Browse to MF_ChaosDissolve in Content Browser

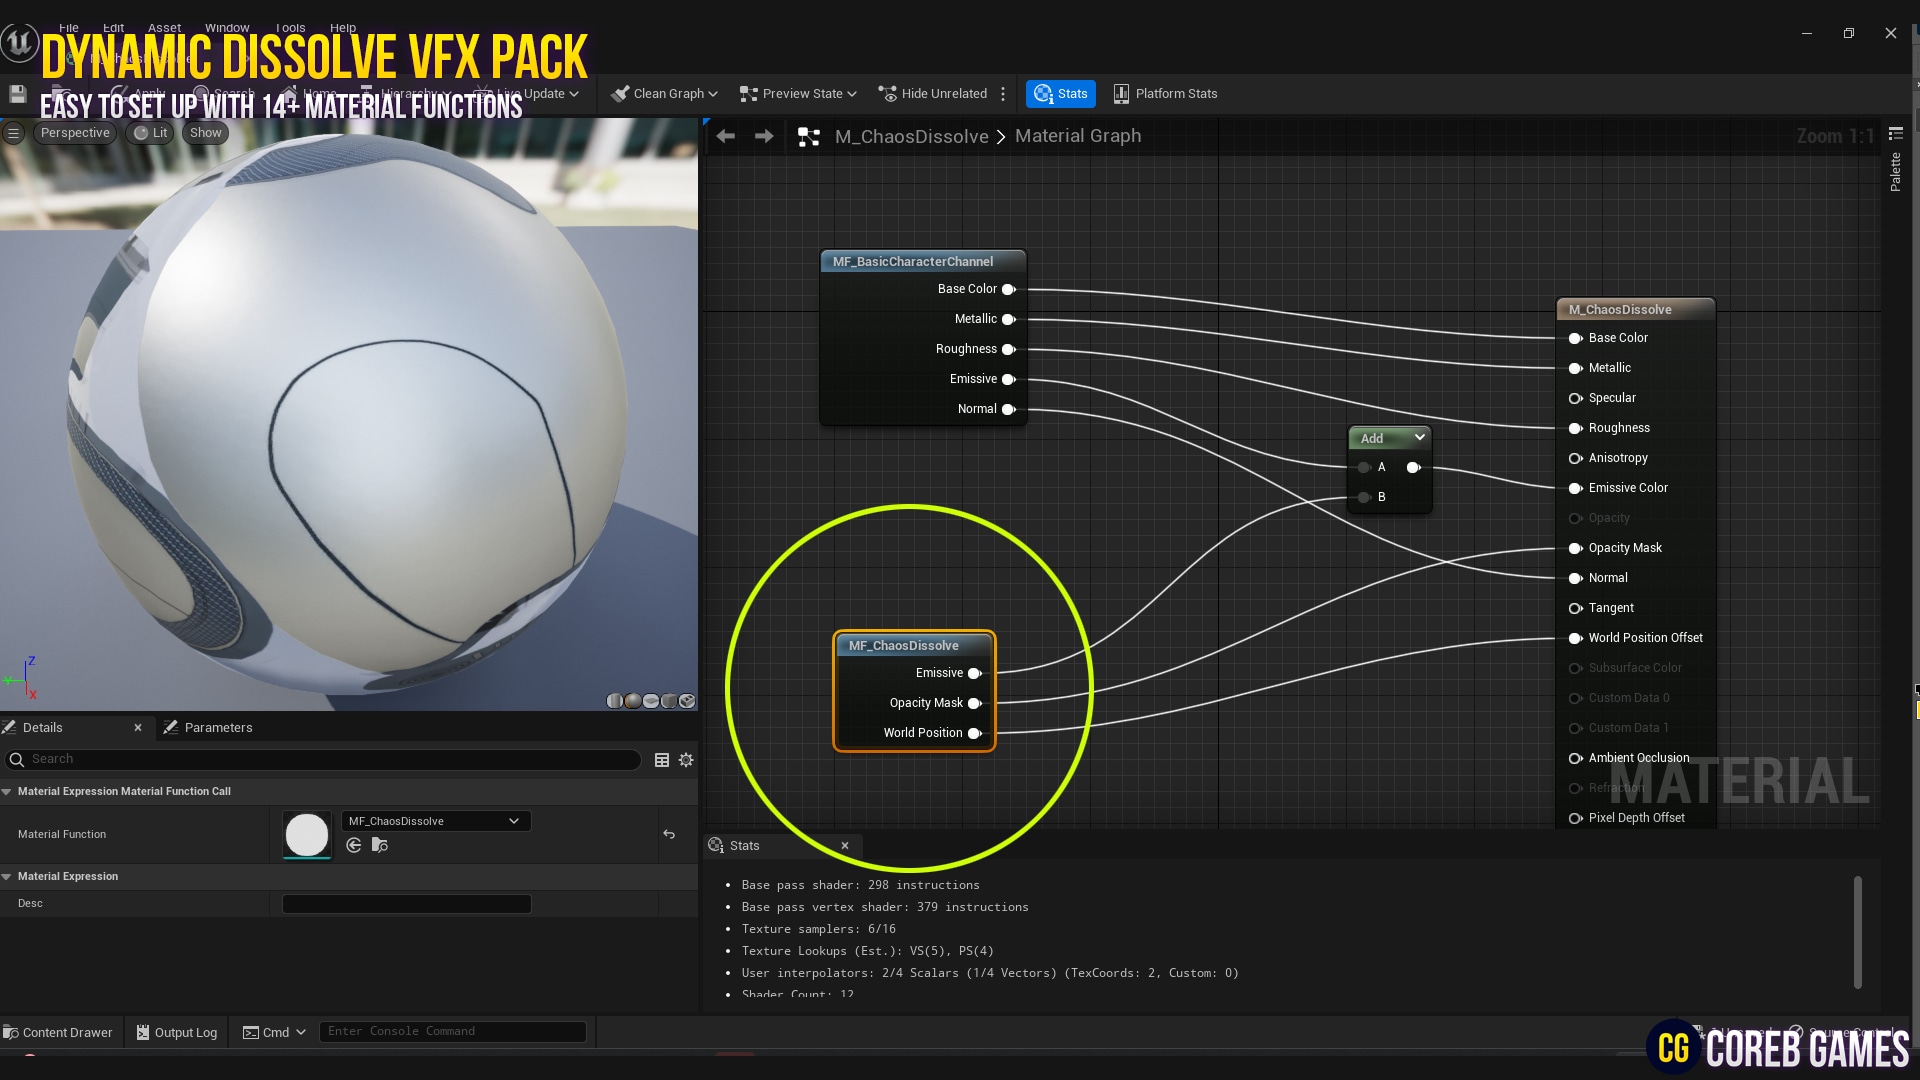tap(379, 845)
